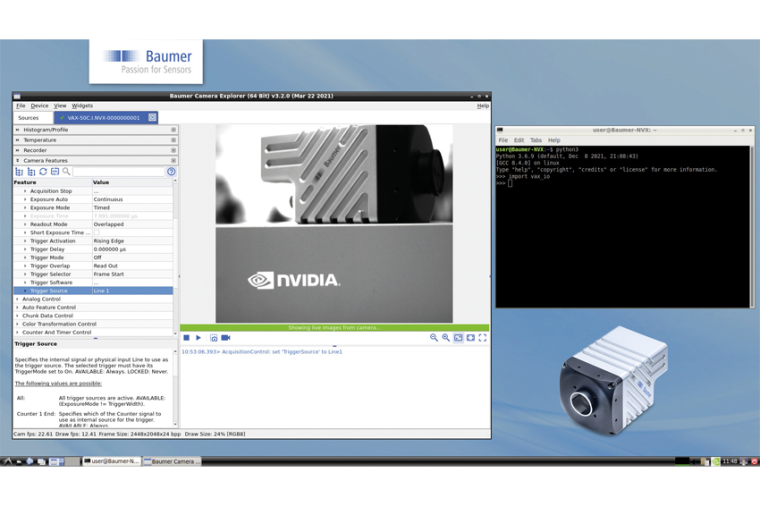The image size is (760, 506).
Task: Switch to the terminal in taskbar
Action: [111, 461]
